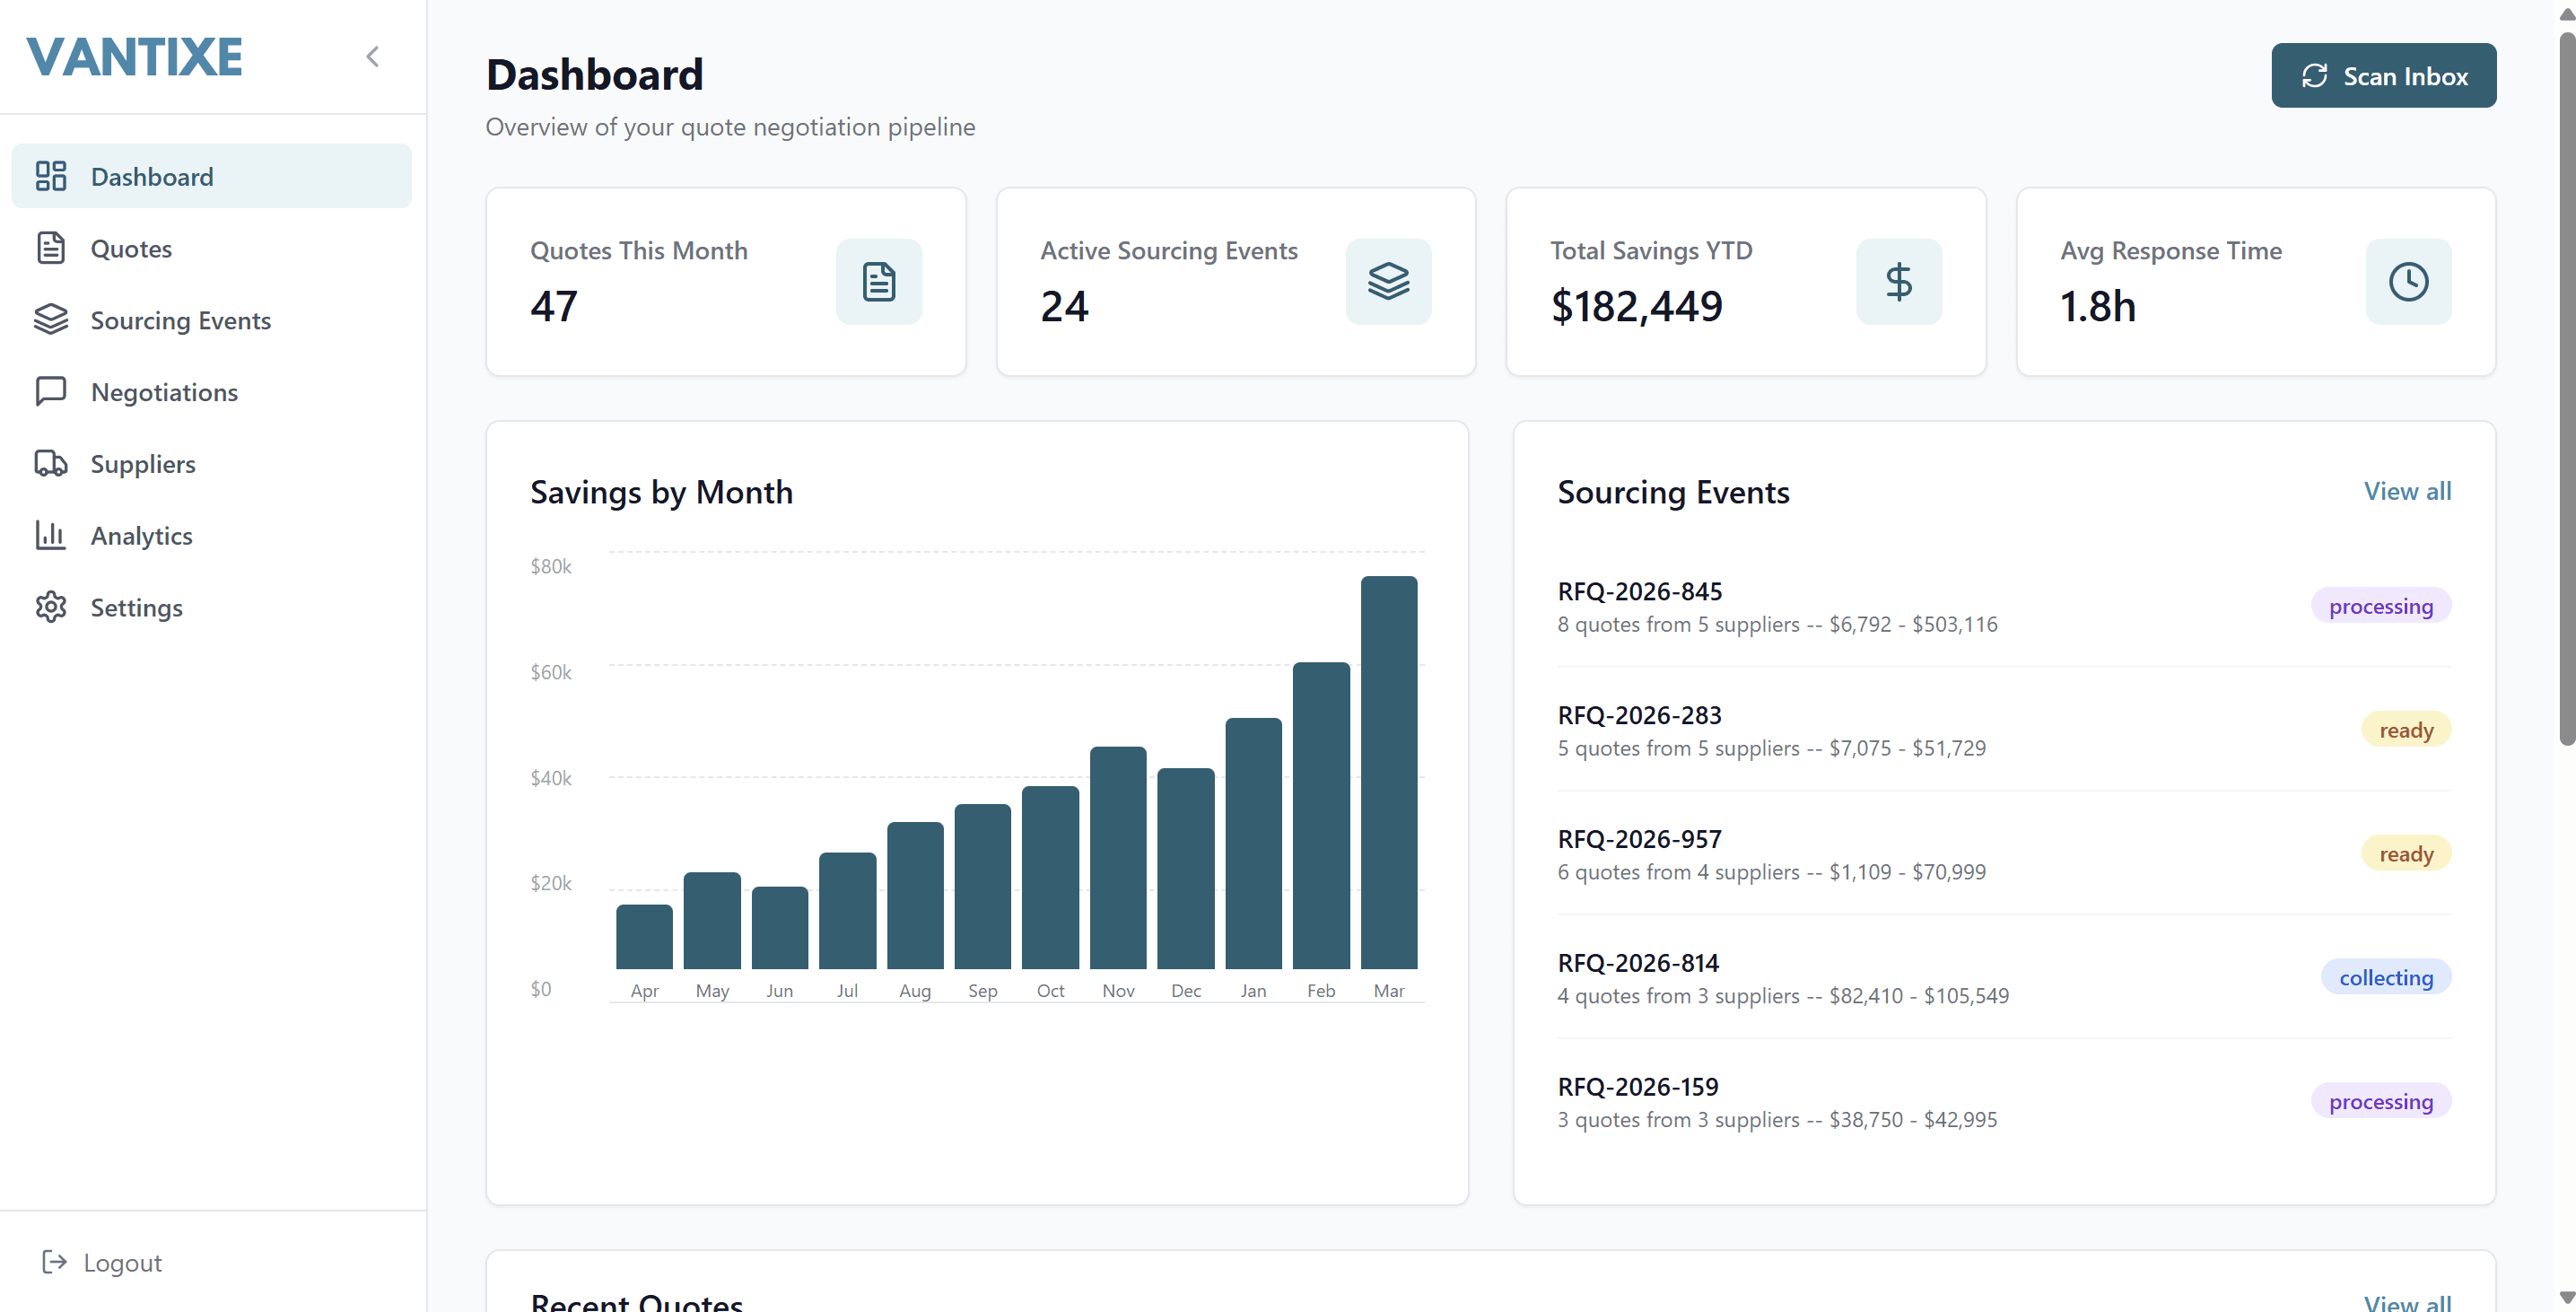Select Dashboard in the sidebar navigation
The width and height of the screenshot is (2576, 1312).
click(x=152, y=176)
